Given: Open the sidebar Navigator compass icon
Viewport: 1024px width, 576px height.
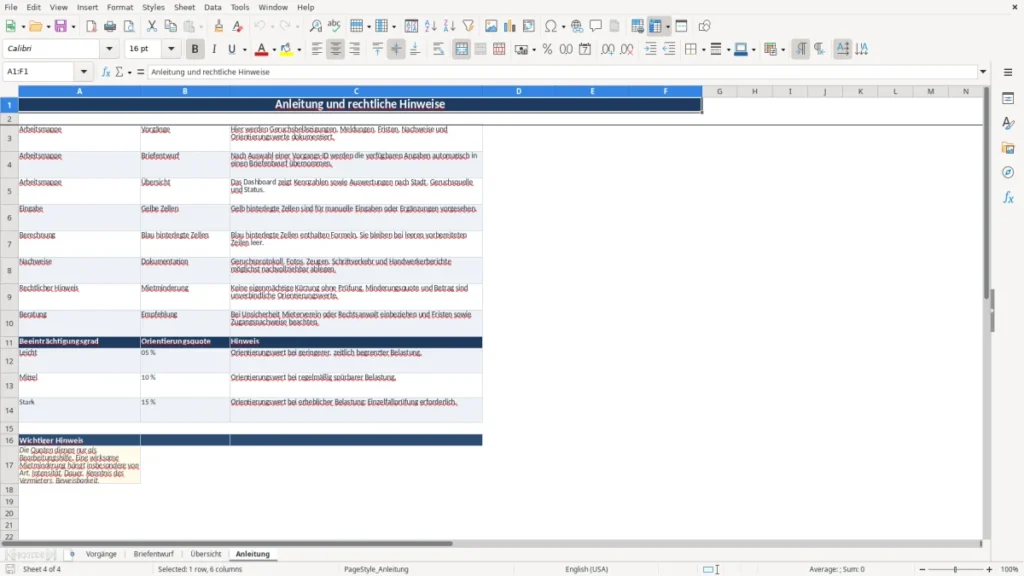Looking at the screenshot, I should coord(1008,172).
